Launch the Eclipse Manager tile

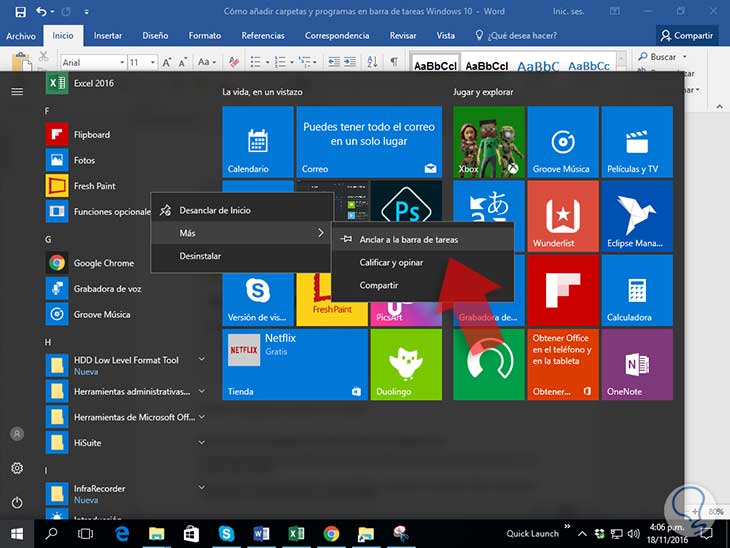(637, 216)
